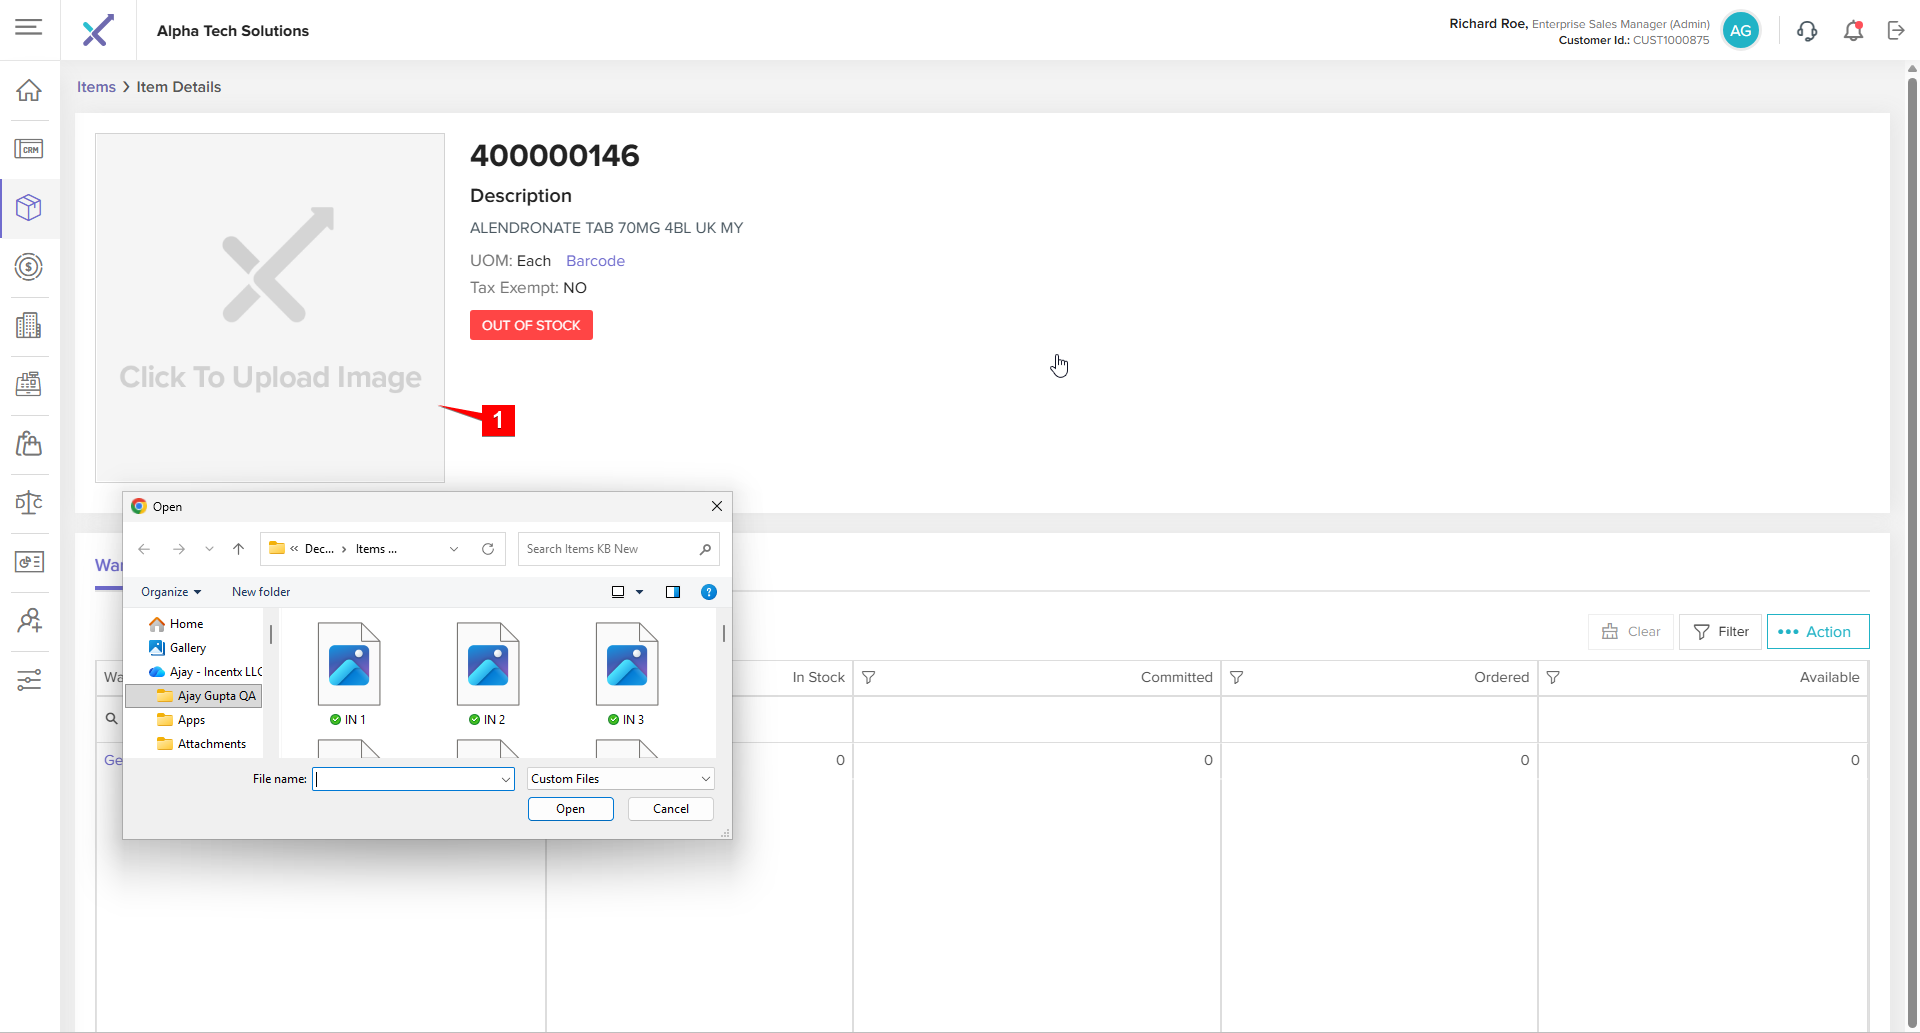Click the notification bell icon
Image resolution: width=1920 pixels, height=1033 pixels.
(1853, 31)
